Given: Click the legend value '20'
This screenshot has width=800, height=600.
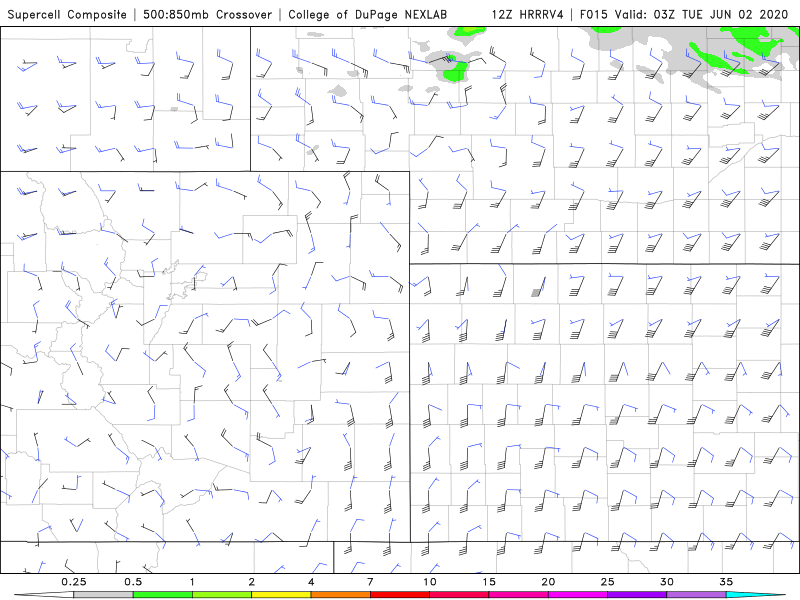Looking at the screenshot, I should (548, 582).
